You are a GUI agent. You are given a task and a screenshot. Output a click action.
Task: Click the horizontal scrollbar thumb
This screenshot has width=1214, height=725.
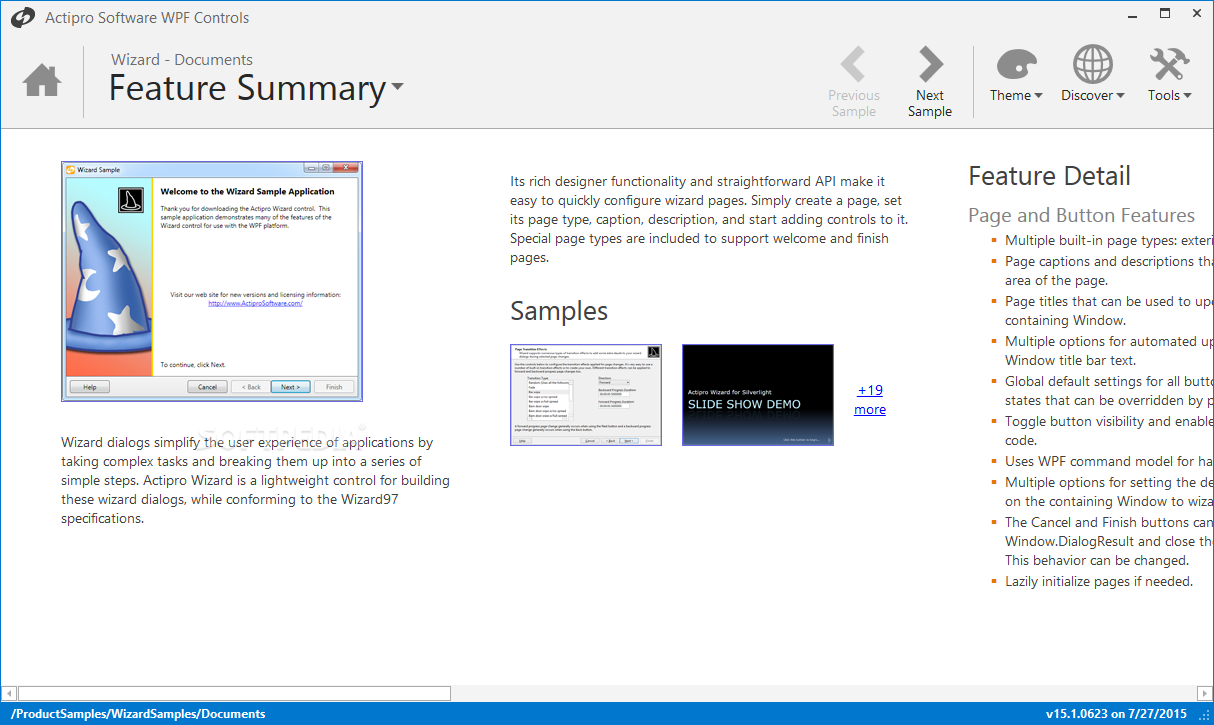click(x=234, y=693)
